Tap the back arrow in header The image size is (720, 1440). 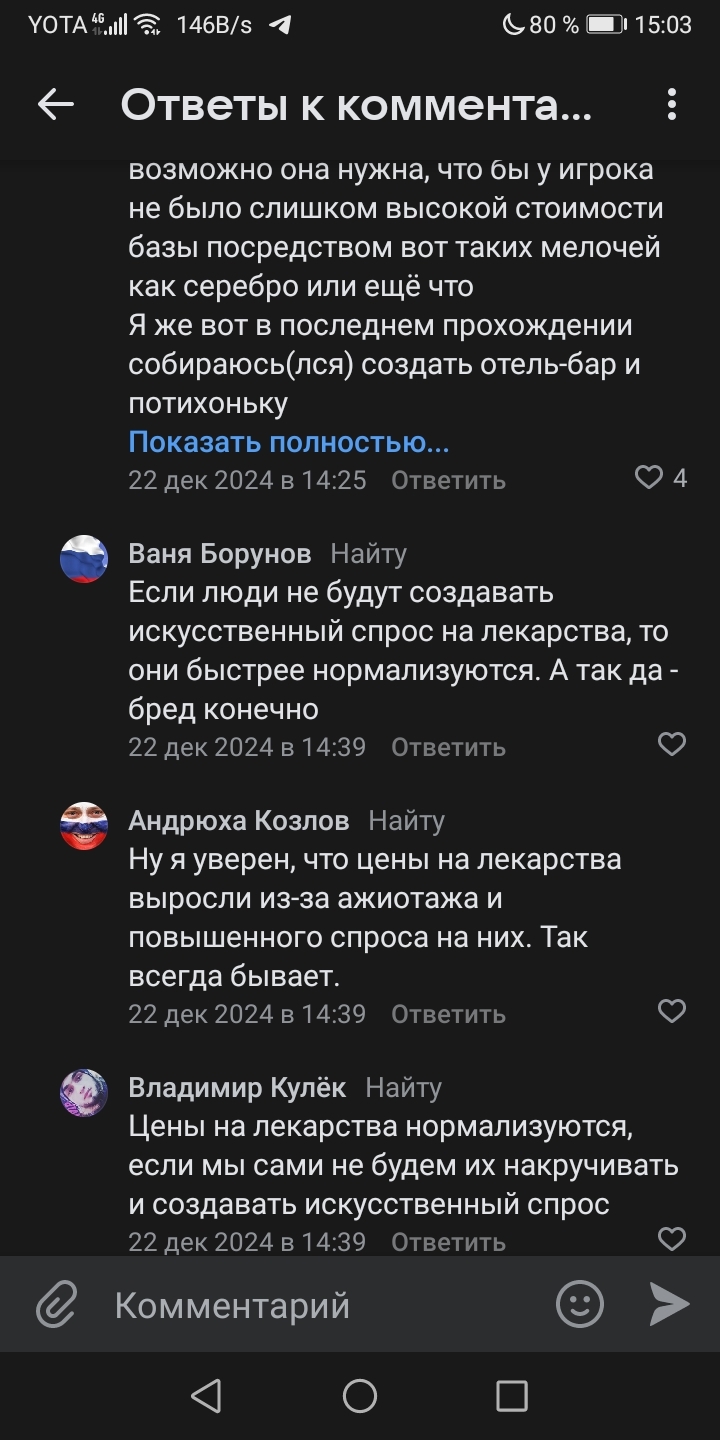tap(56, 104)
